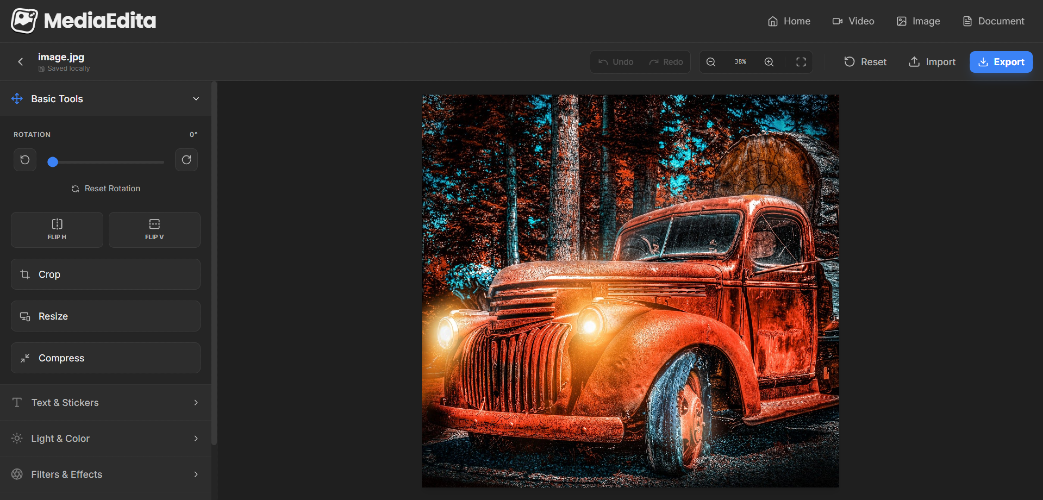The image size is (1043, 500).
Task: Click the rotation slider handle
Action: click(53, 161)
